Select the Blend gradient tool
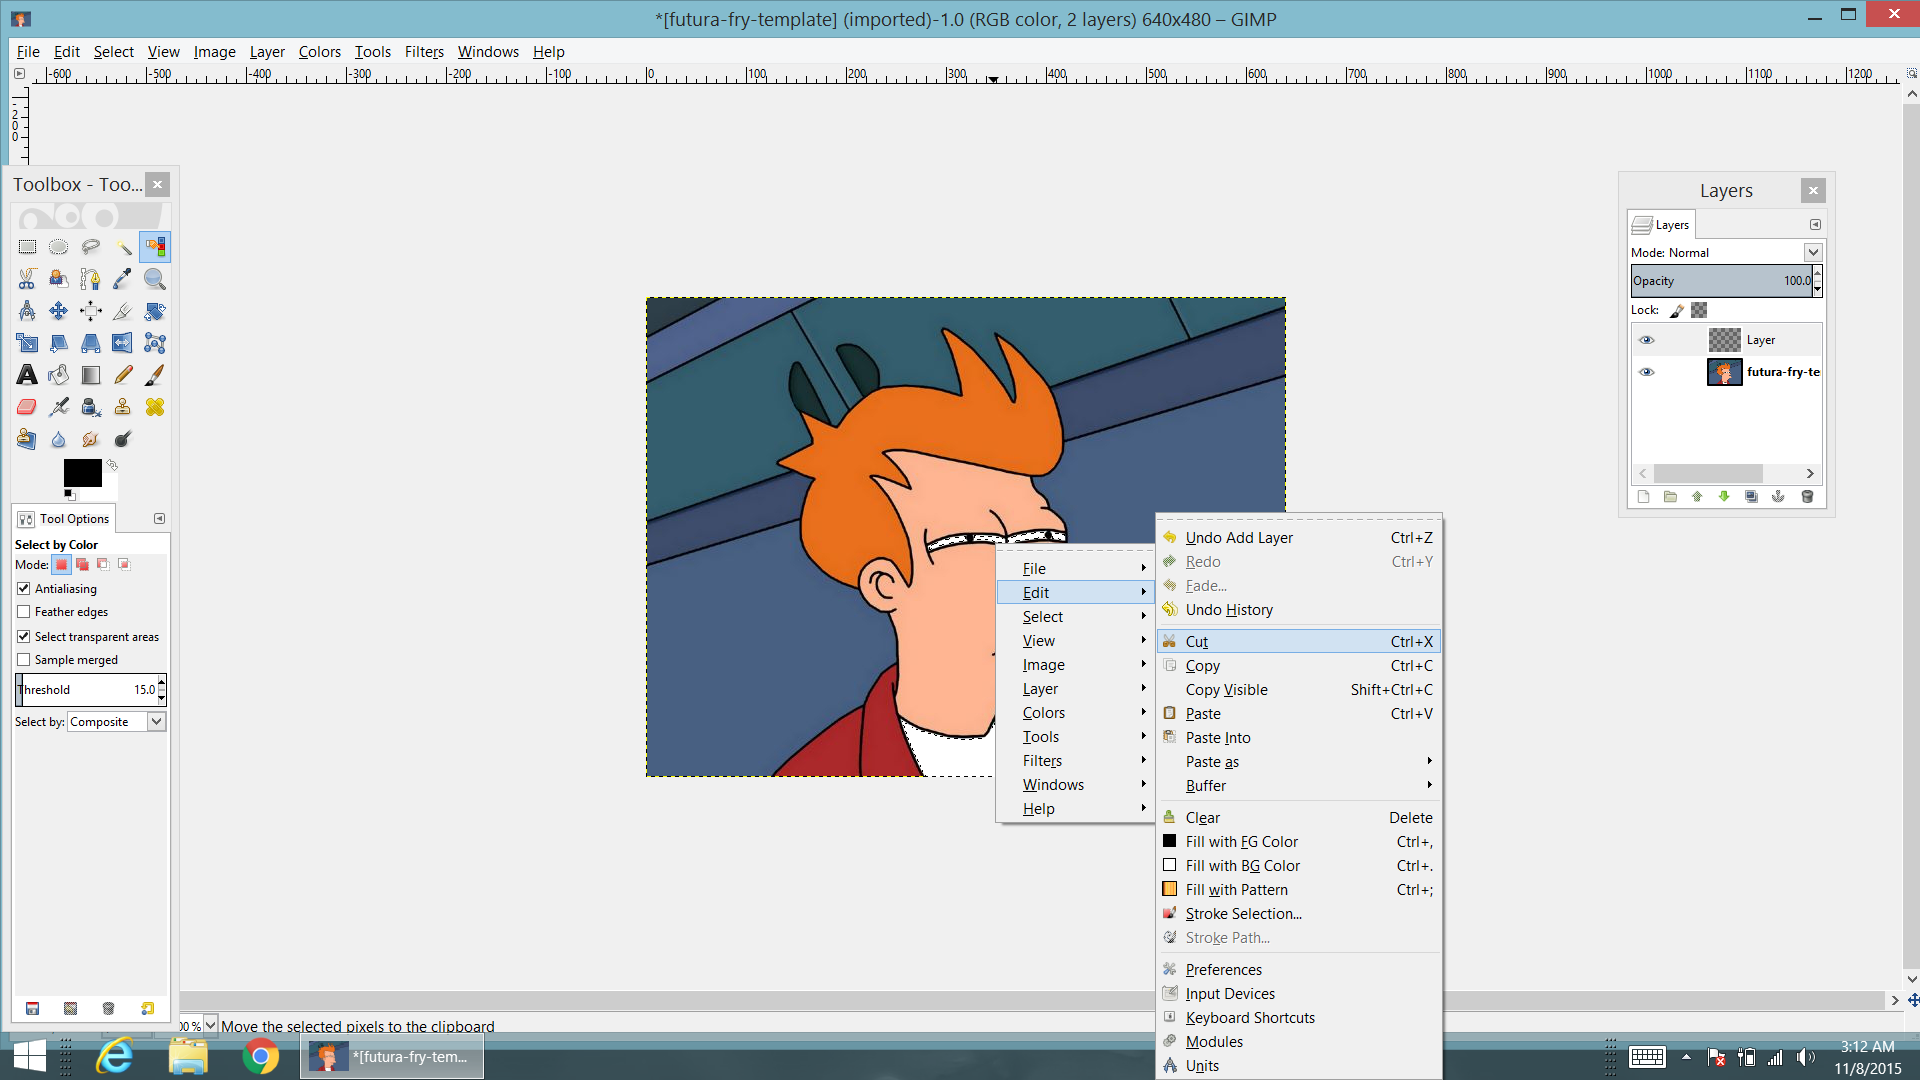This screenshot has width=1920, height=1080. (x=91, y=375)
